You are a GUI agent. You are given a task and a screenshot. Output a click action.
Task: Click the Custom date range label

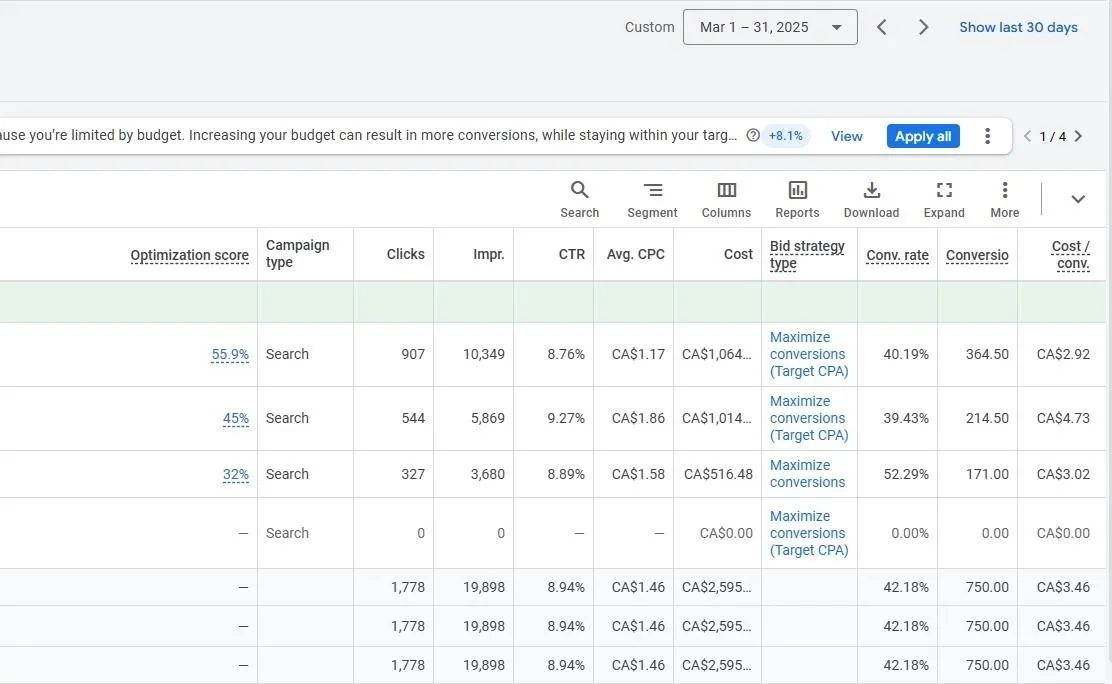[650, 27]
